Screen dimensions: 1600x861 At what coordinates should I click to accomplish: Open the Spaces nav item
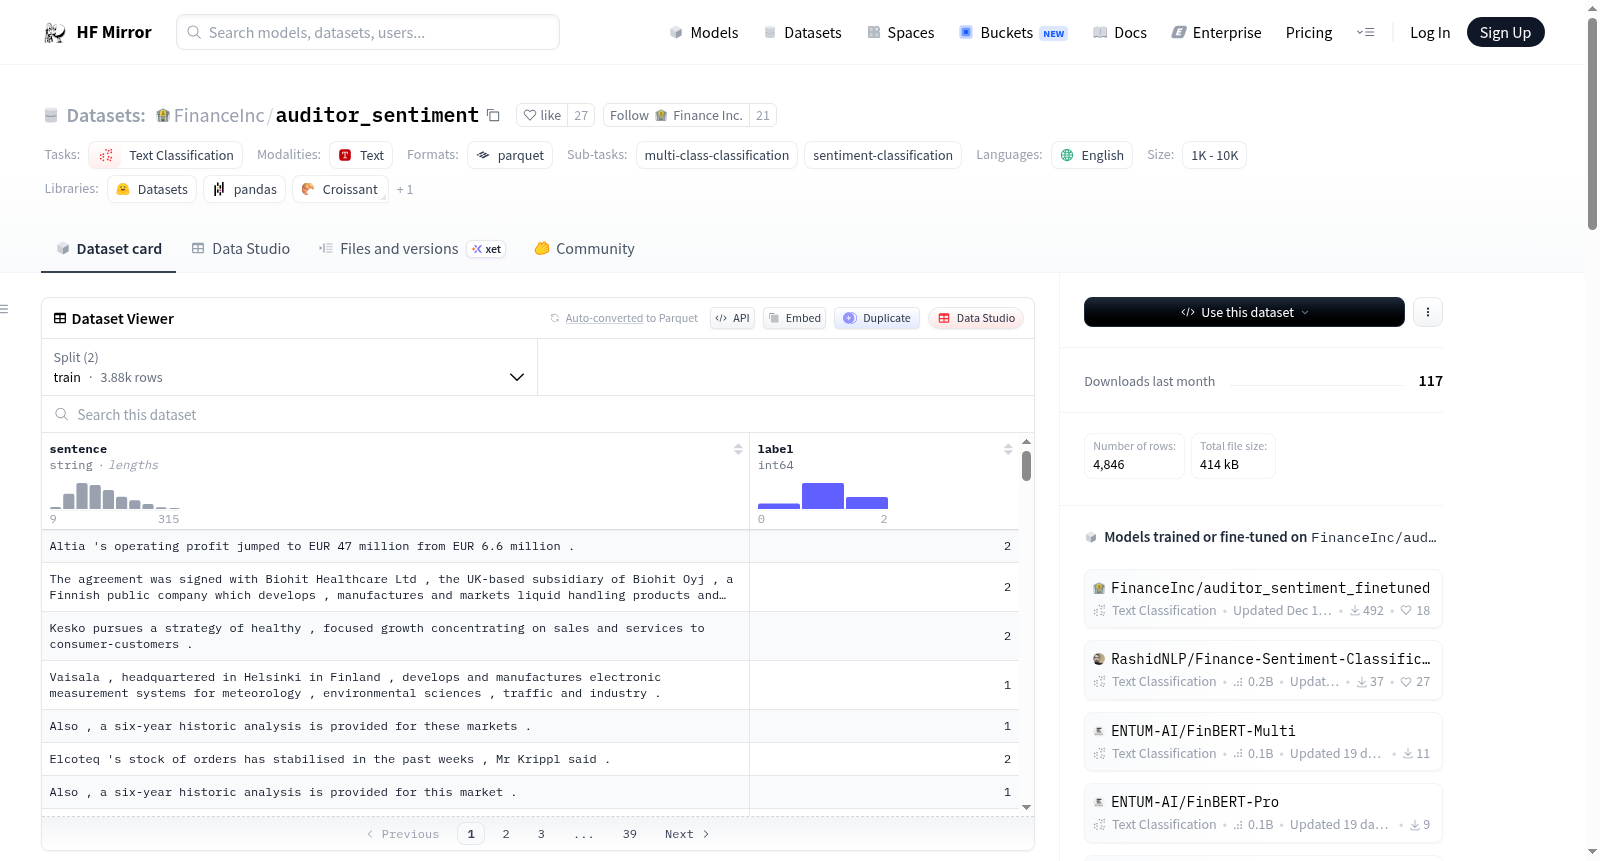900,33
